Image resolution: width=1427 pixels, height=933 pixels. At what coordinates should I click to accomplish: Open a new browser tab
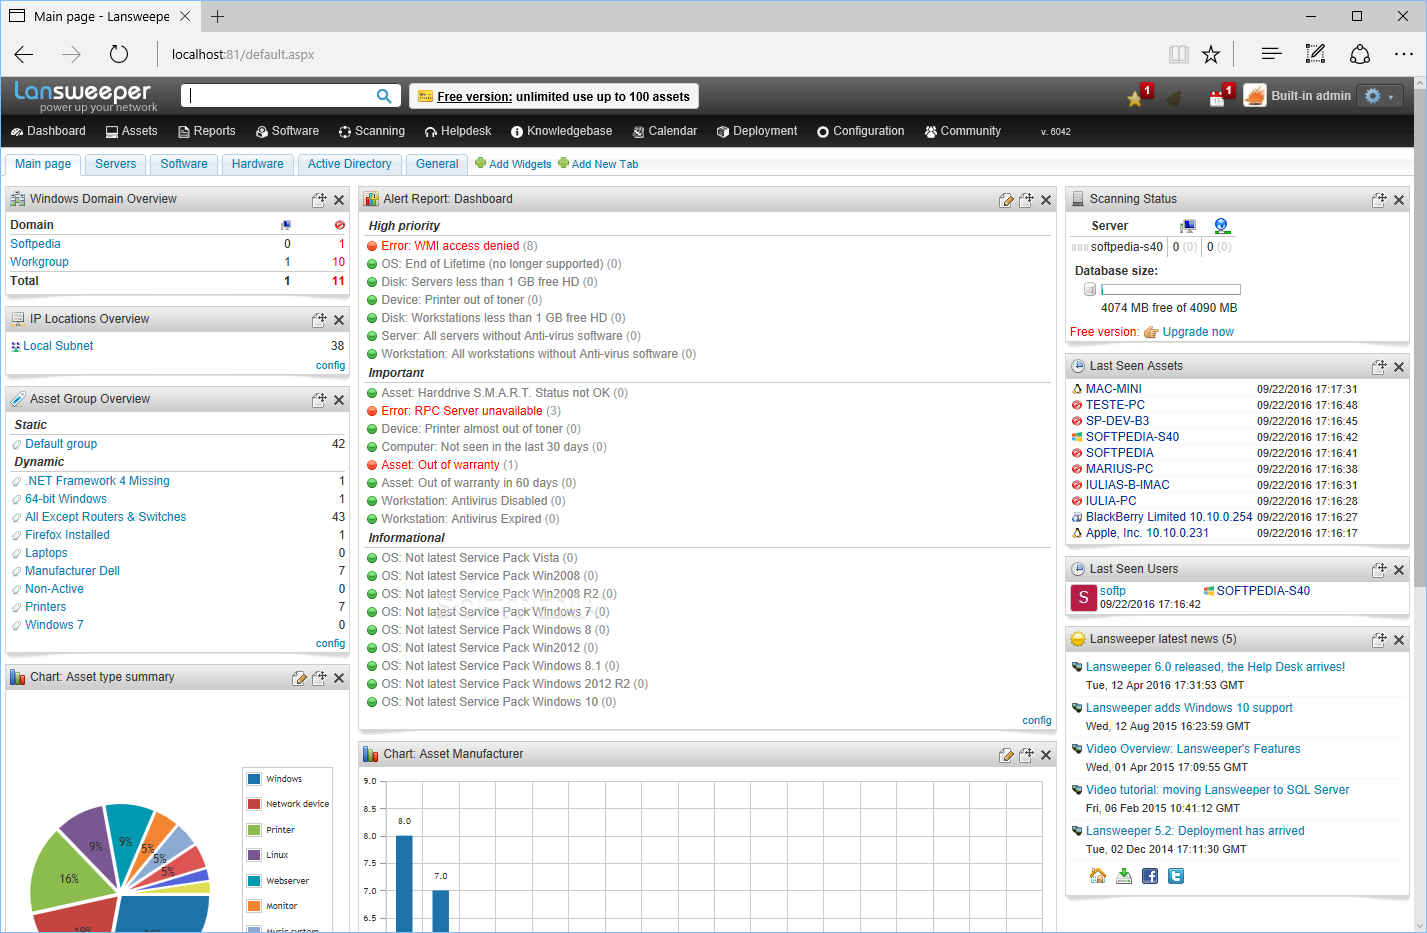(x=217, y=16)
